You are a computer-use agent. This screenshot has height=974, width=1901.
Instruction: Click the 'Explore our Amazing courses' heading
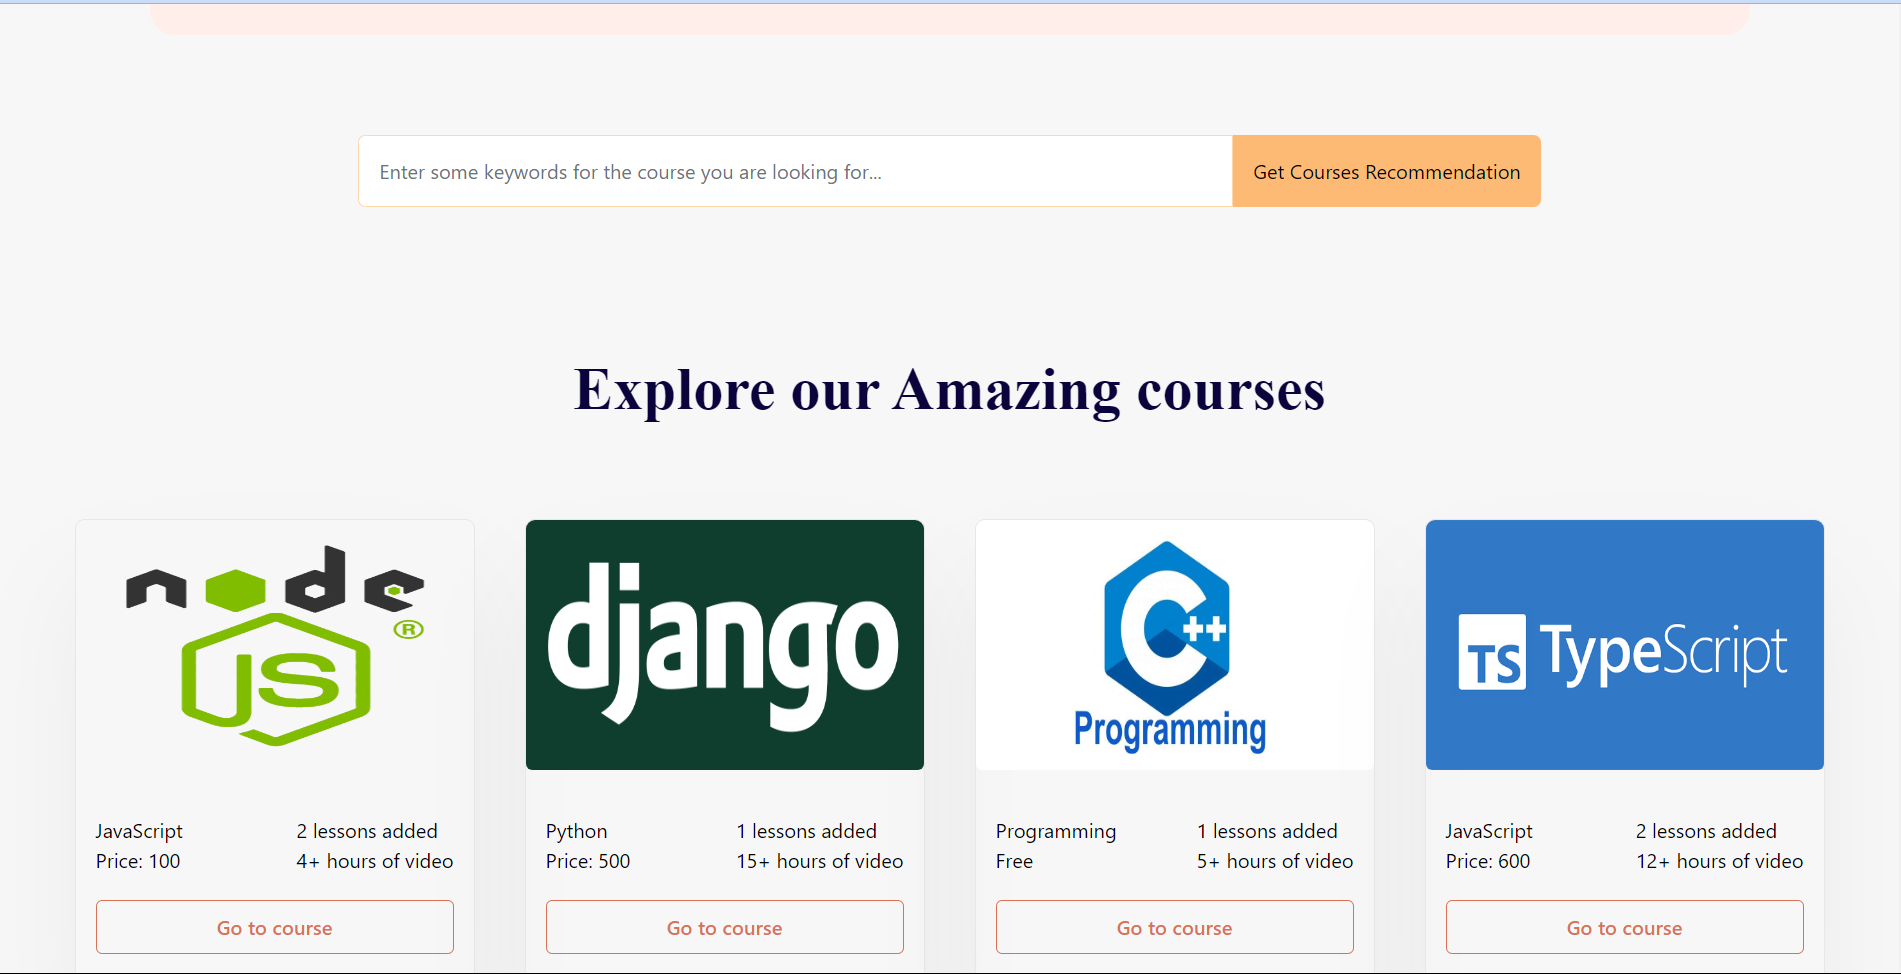949,390
